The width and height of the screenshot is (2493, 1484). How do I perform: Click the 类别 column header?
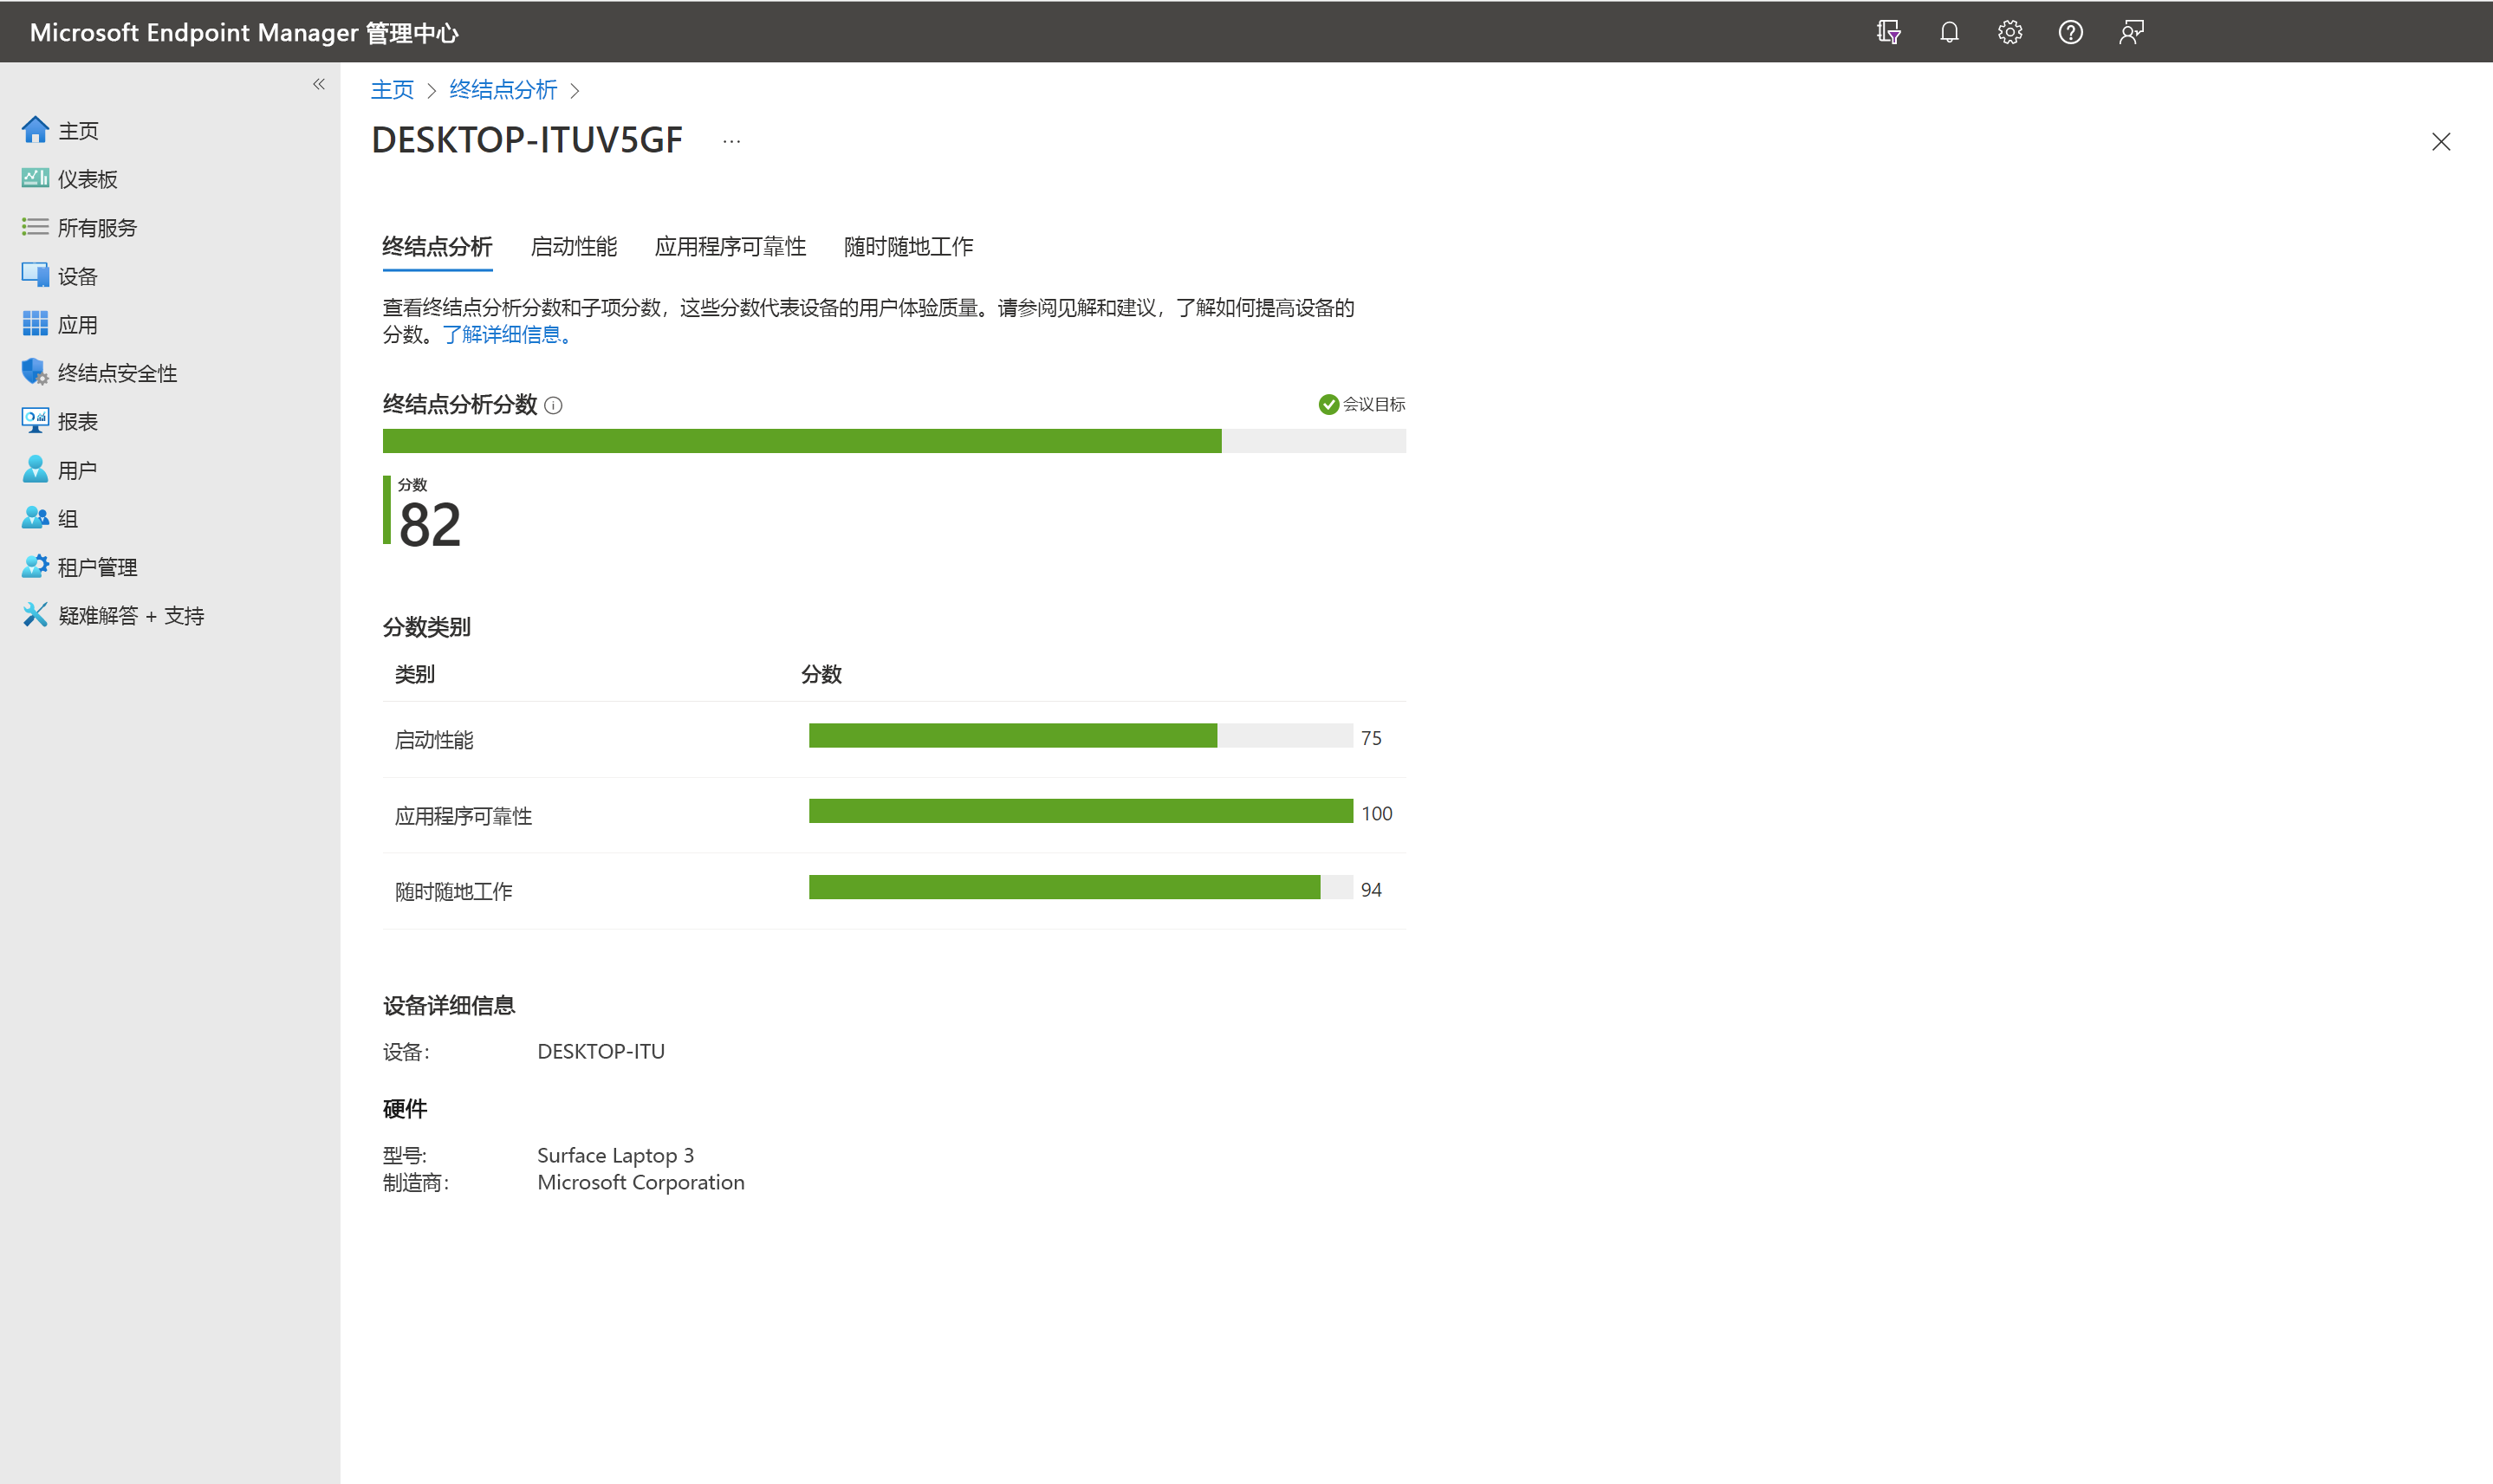[x=415, y=674]
